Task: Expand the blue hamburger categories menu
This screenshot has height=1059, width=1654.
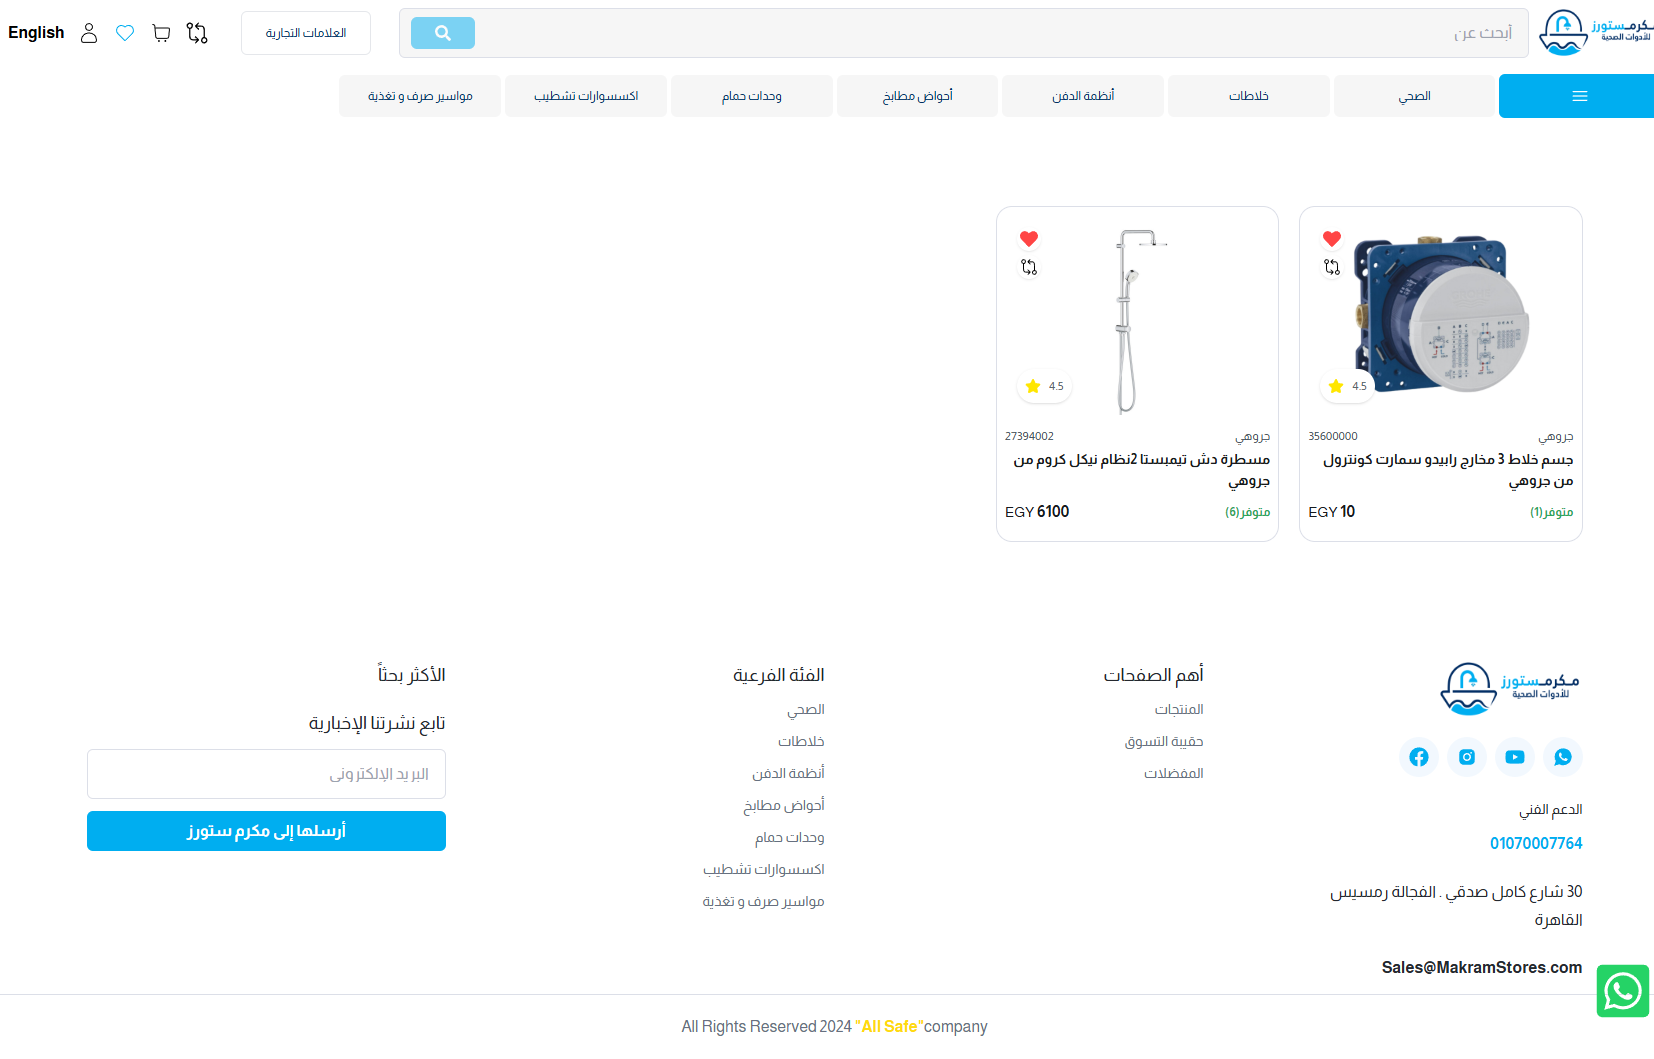Action: coord(1579,96)
